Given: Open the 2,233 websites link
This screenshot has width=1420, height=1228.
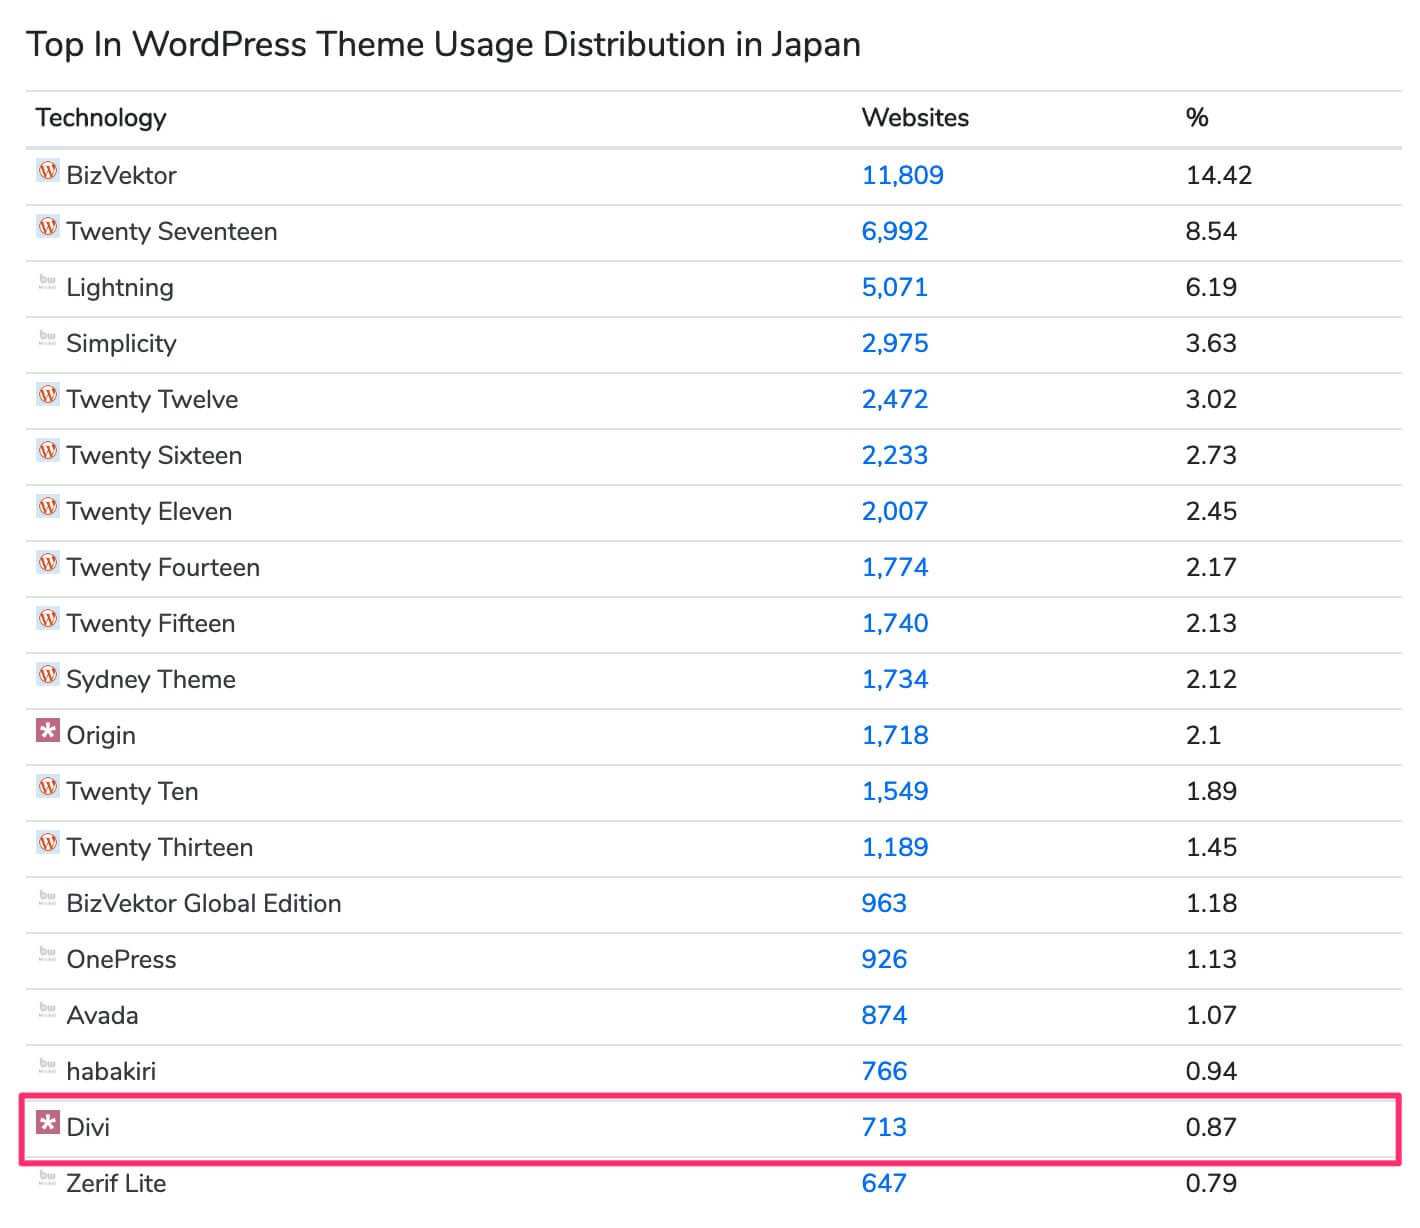Looking at the screenshot, I should (894, 455).
